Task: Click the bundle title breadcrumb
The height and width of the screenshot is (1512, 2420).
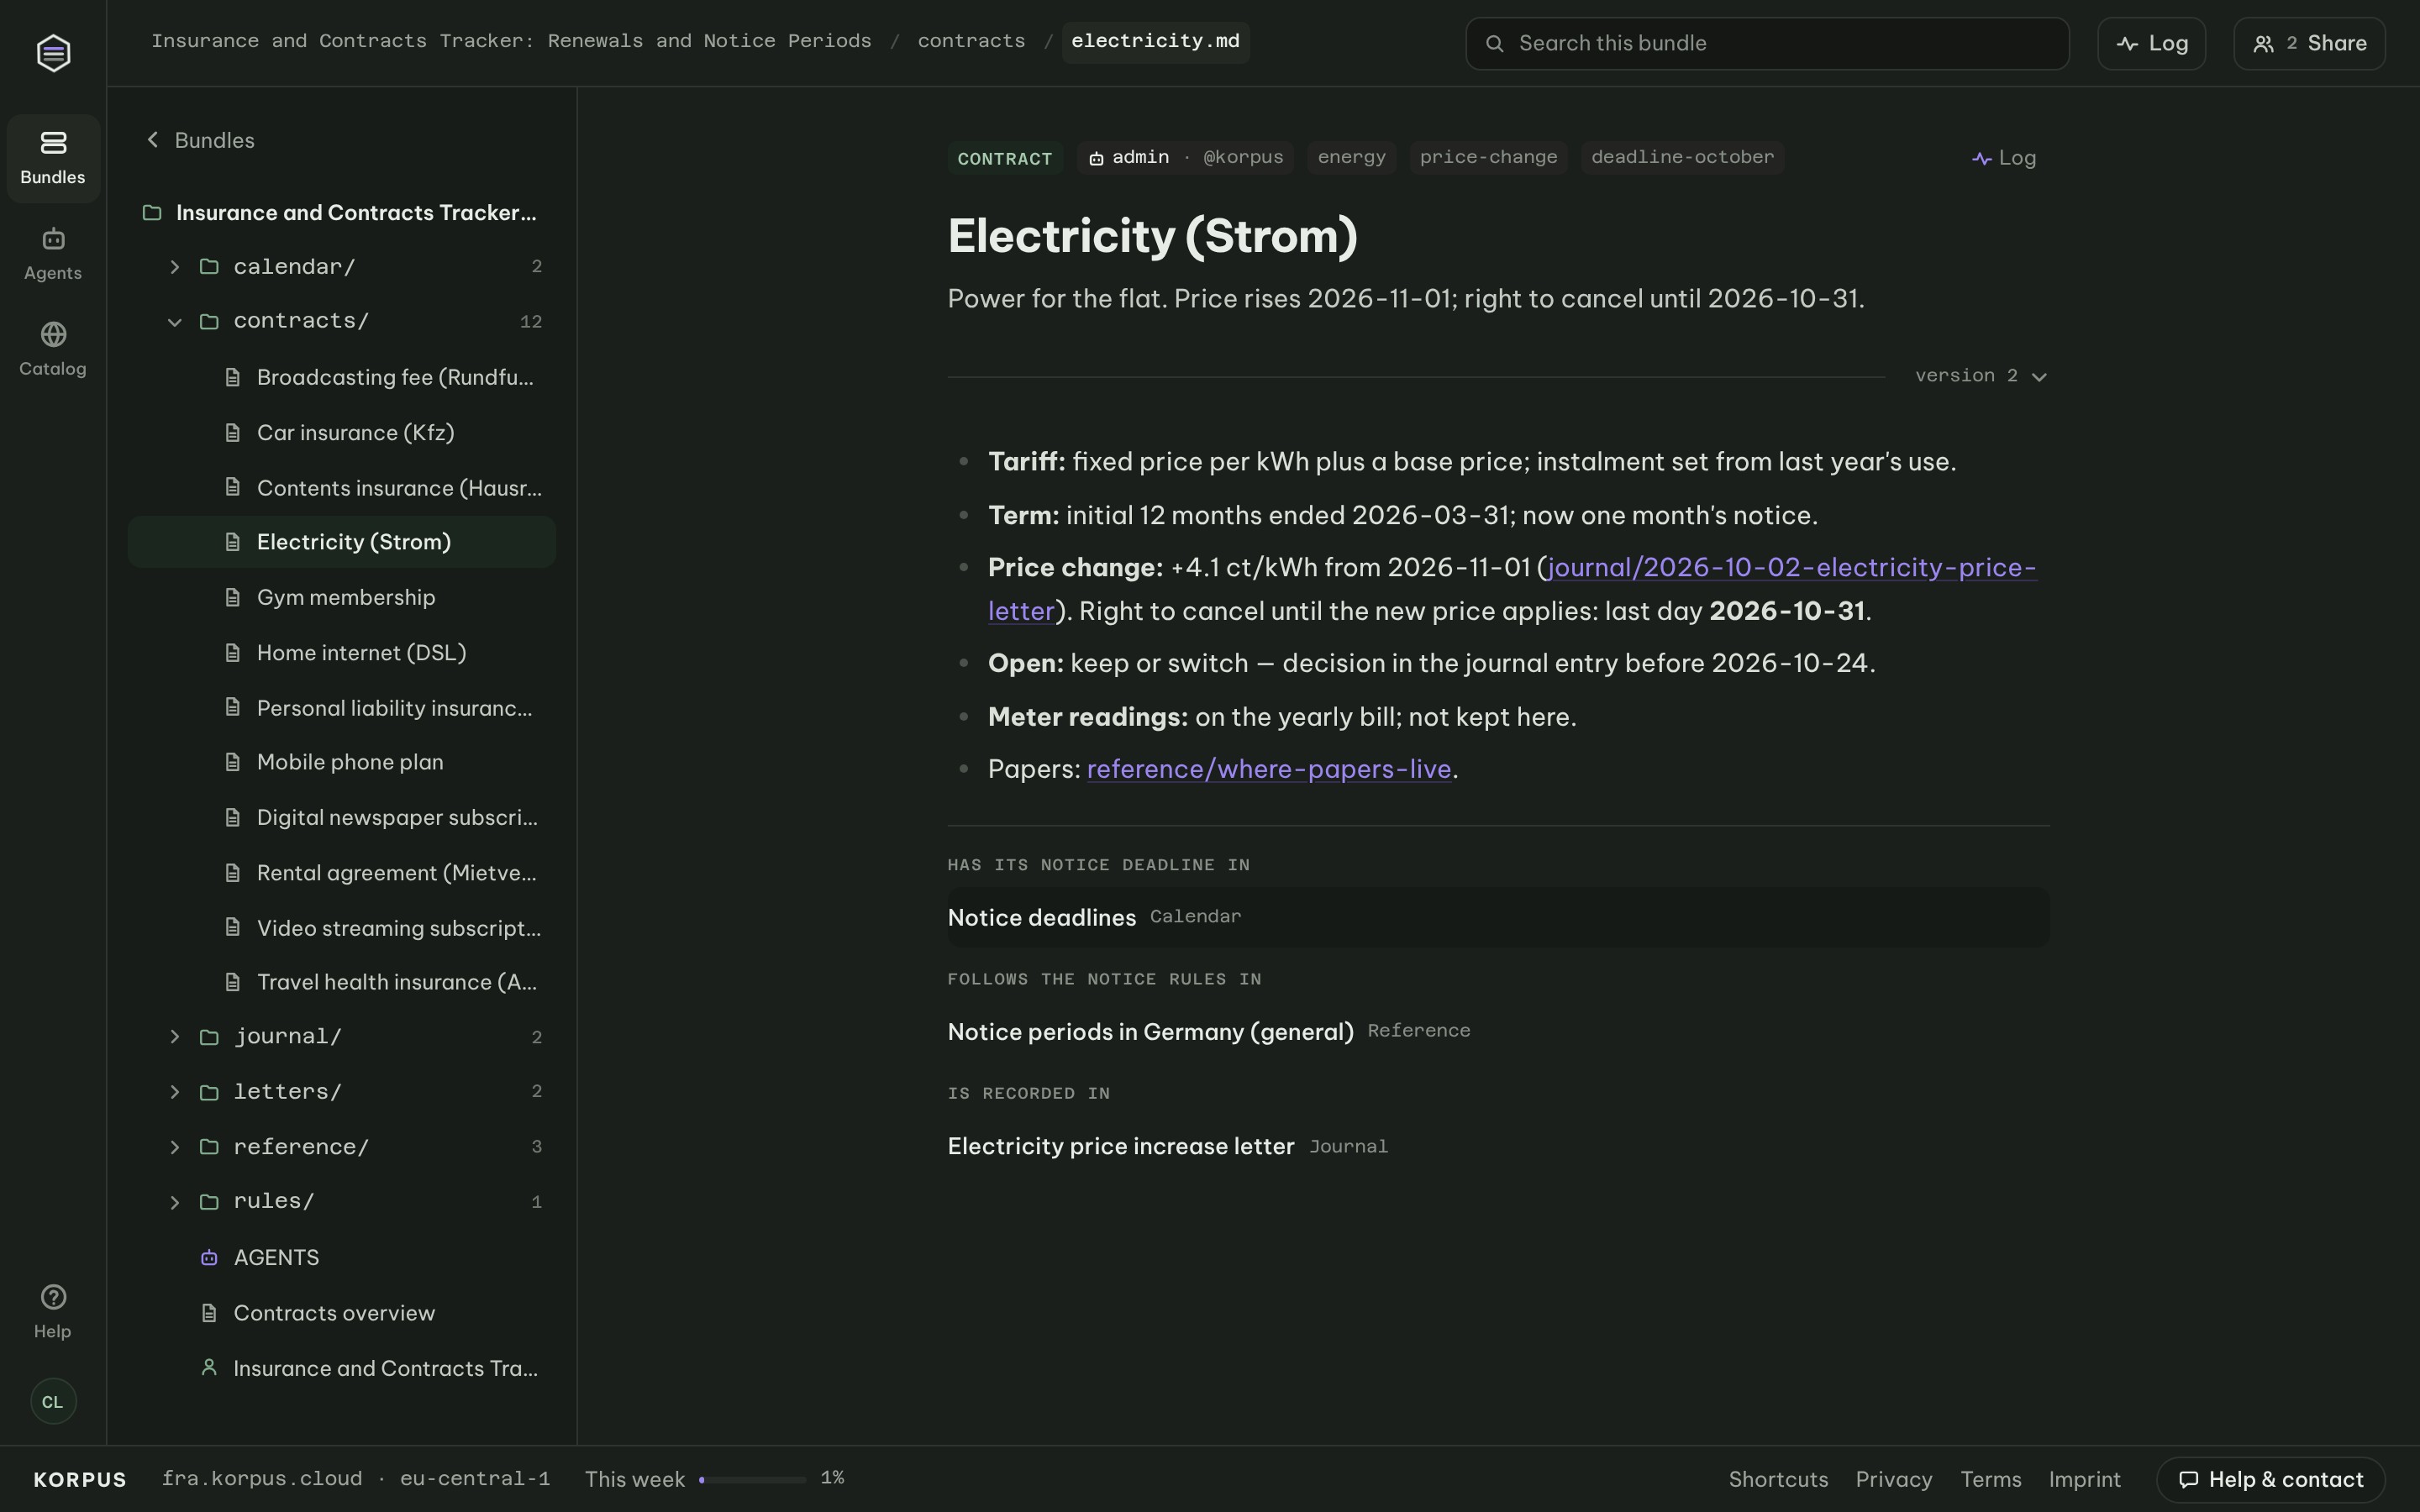Action: point(511,41)
